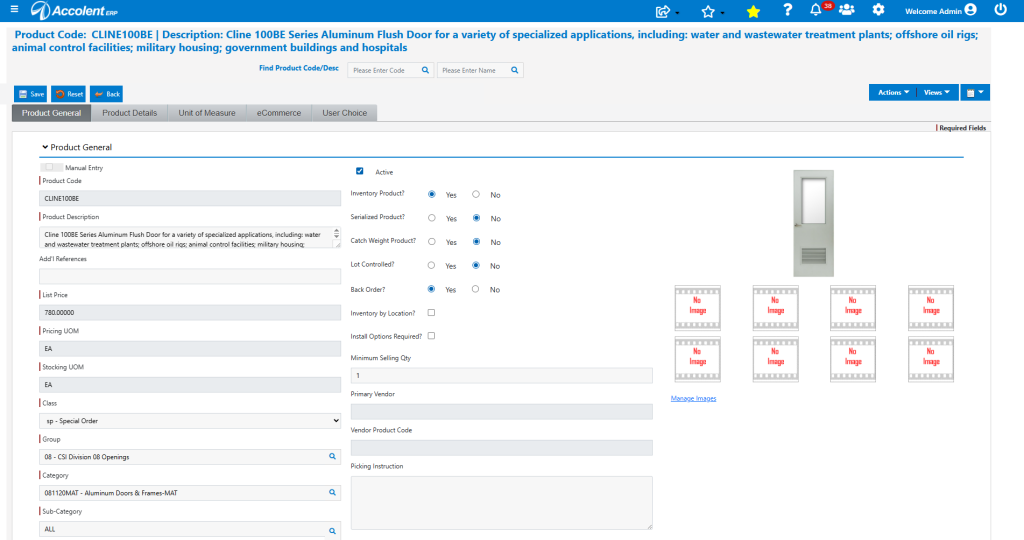
Task: Click the Pricing UOM field EA
Action: [x=190, y=348]
